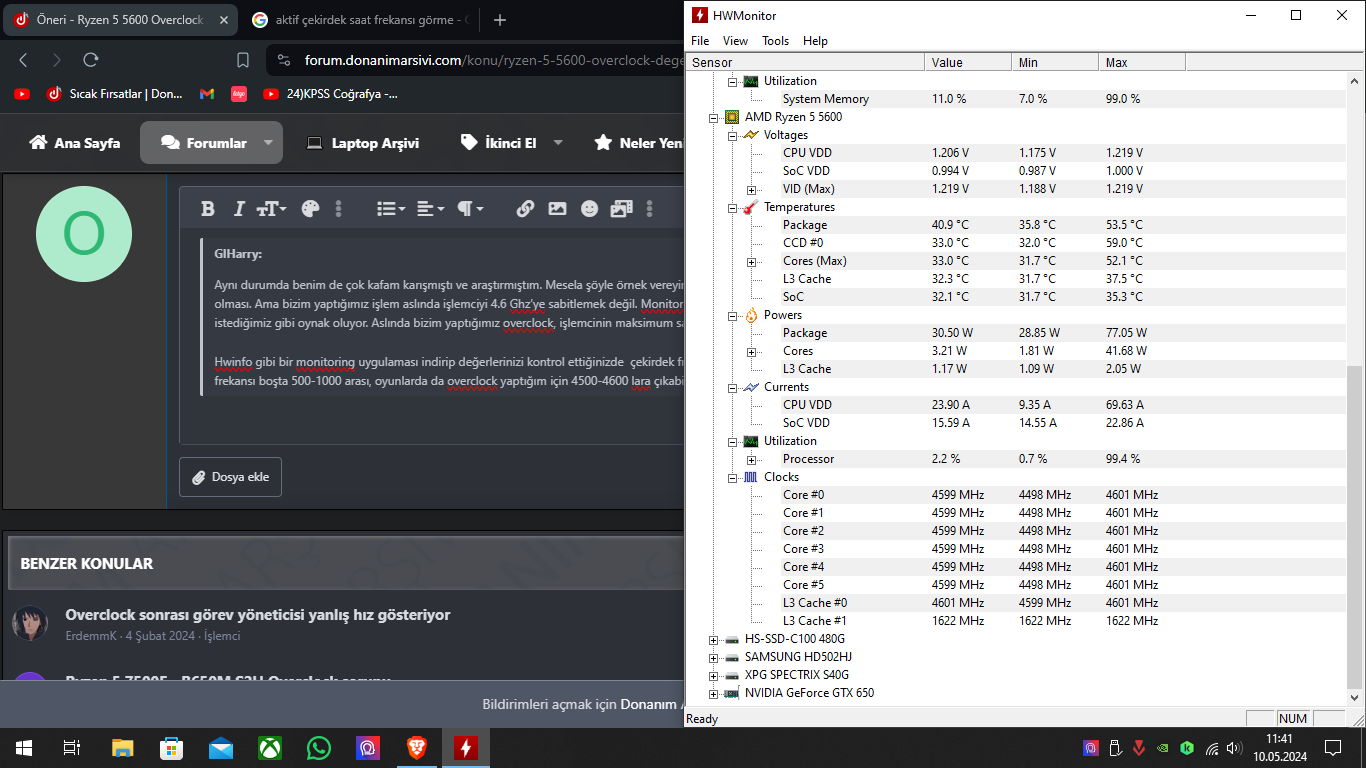Screen dimensions: 1366x768
Task: Apply bold formatting in the forum editor
Action: [208, 209]
